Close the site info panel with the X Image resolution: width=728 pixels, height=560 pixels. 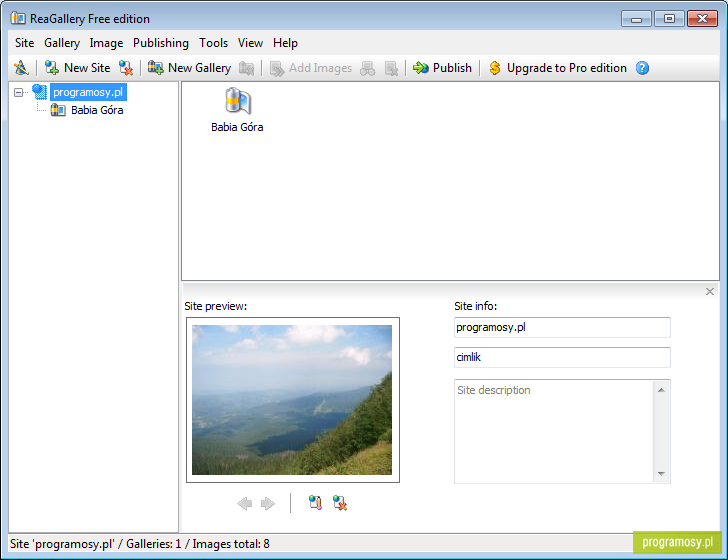(x=710, y=292)
